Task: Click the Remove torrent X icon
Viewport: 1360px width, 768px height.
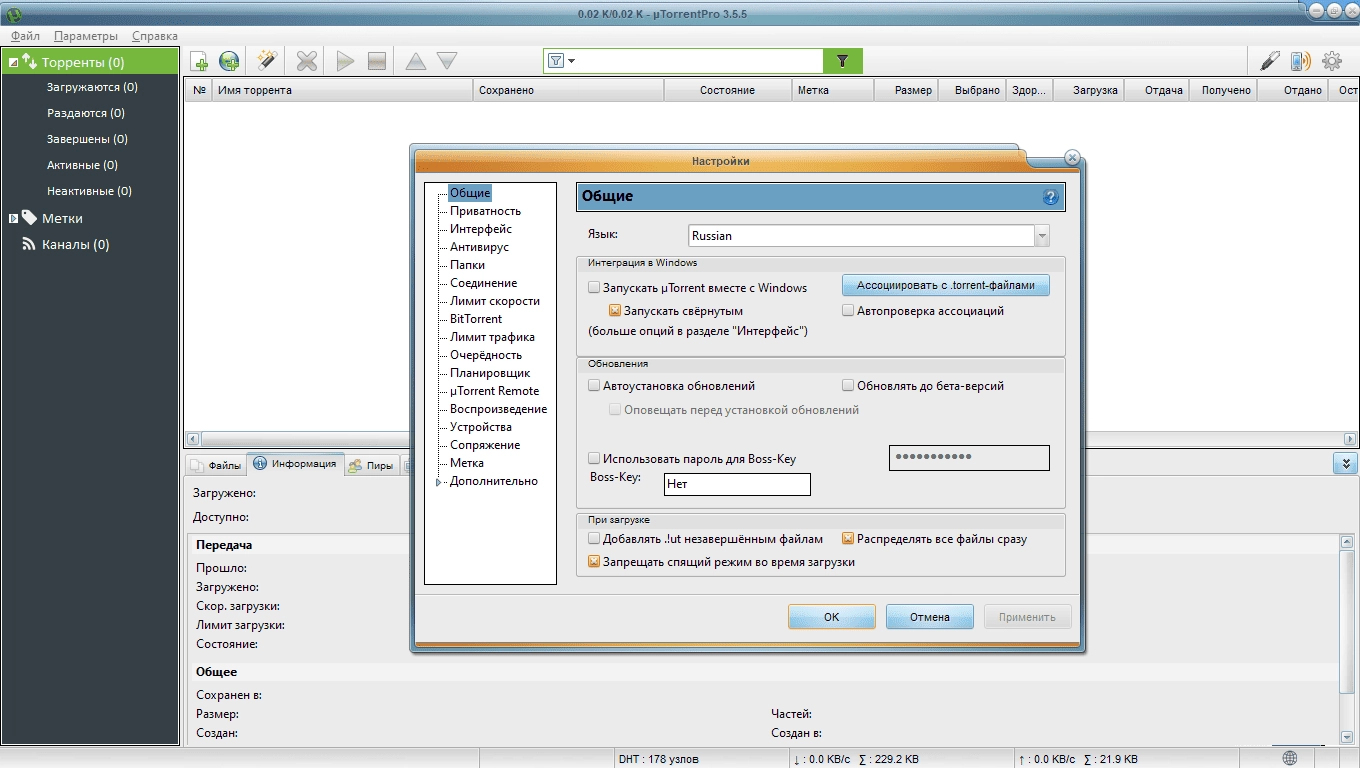Action: coord(307,61)
